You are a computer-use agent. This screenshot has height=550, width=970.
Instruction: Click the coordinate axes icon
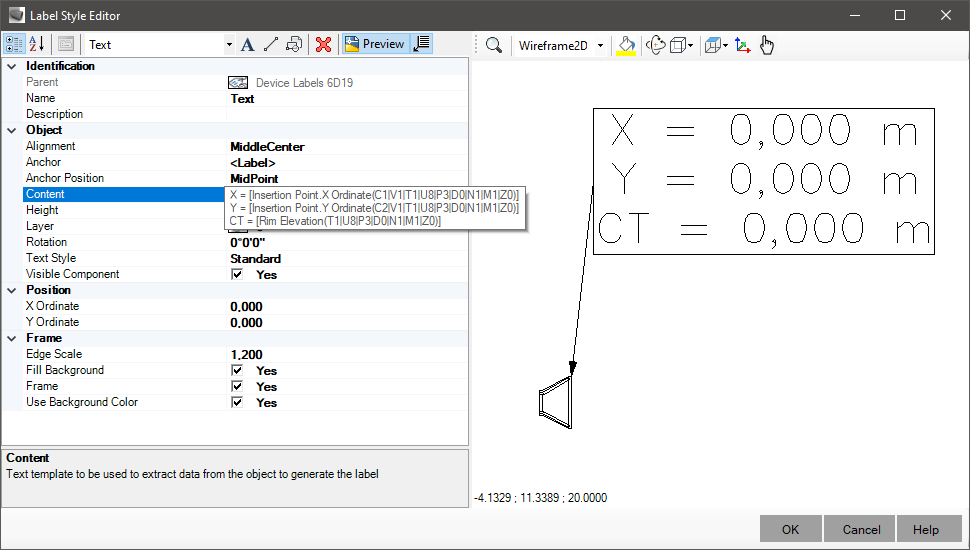pos(742,45)
